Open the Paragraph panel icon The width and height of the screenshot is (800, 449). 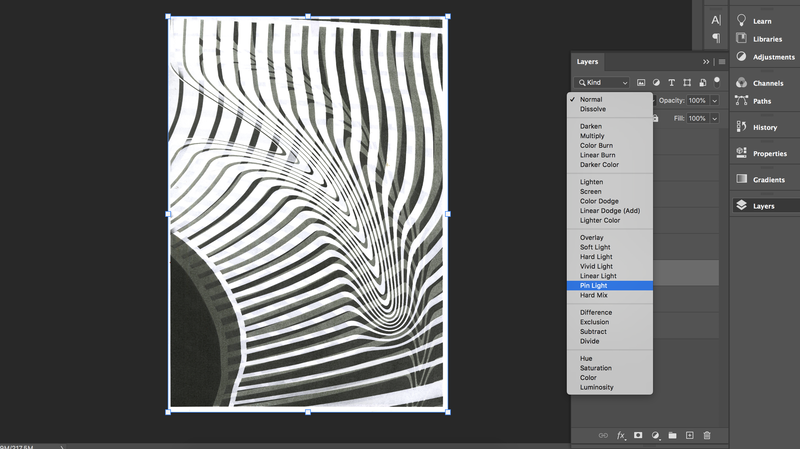(716, 38)
